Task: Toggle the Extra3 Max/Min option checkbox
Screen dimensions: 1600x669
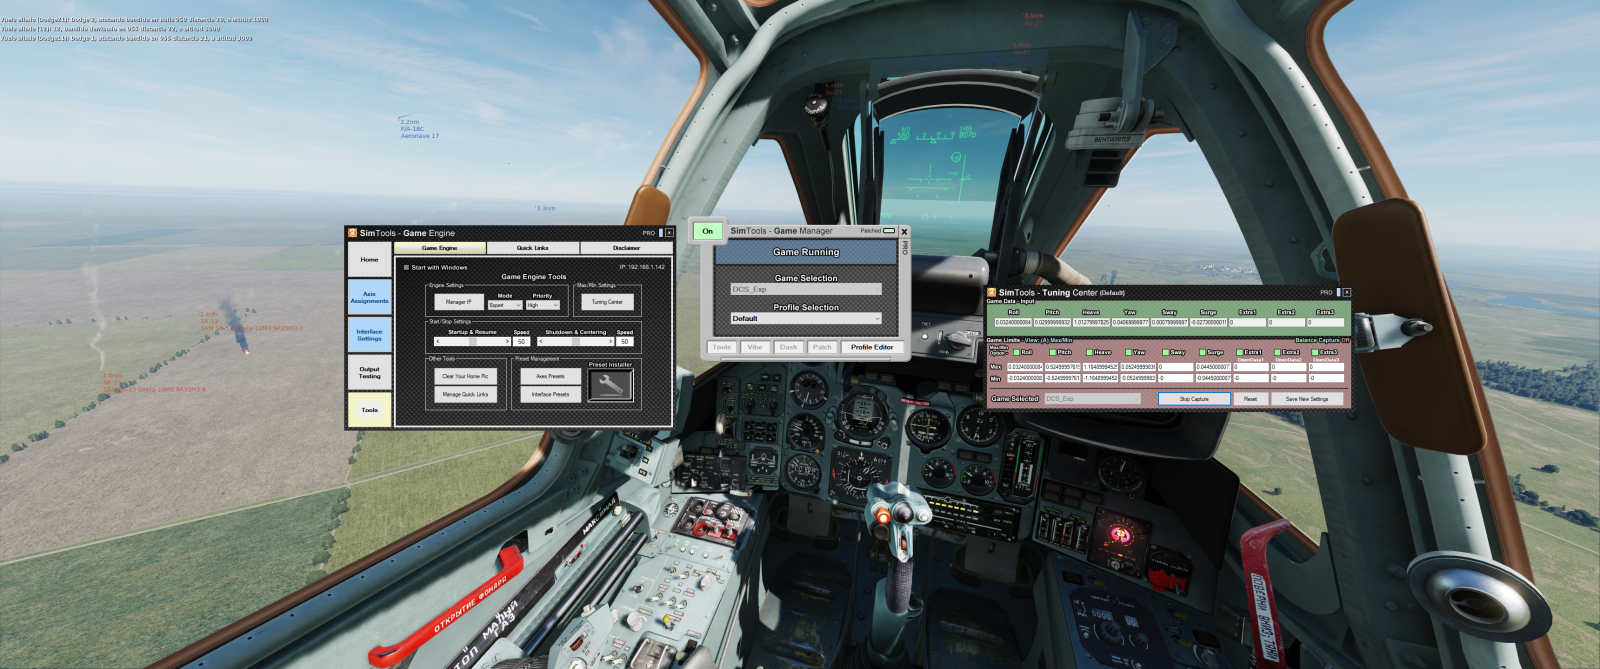Action: point(1316,352)
